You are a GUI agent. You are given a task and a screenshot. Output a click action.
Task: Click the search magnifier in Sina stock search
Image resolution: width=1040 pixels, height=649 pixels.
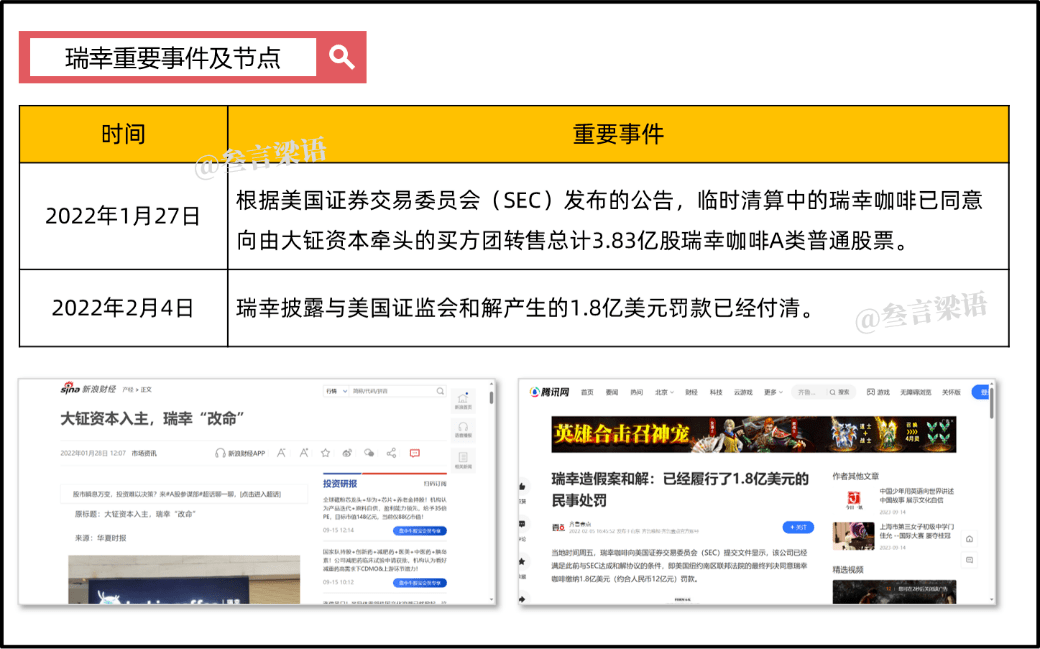point(440,391)
